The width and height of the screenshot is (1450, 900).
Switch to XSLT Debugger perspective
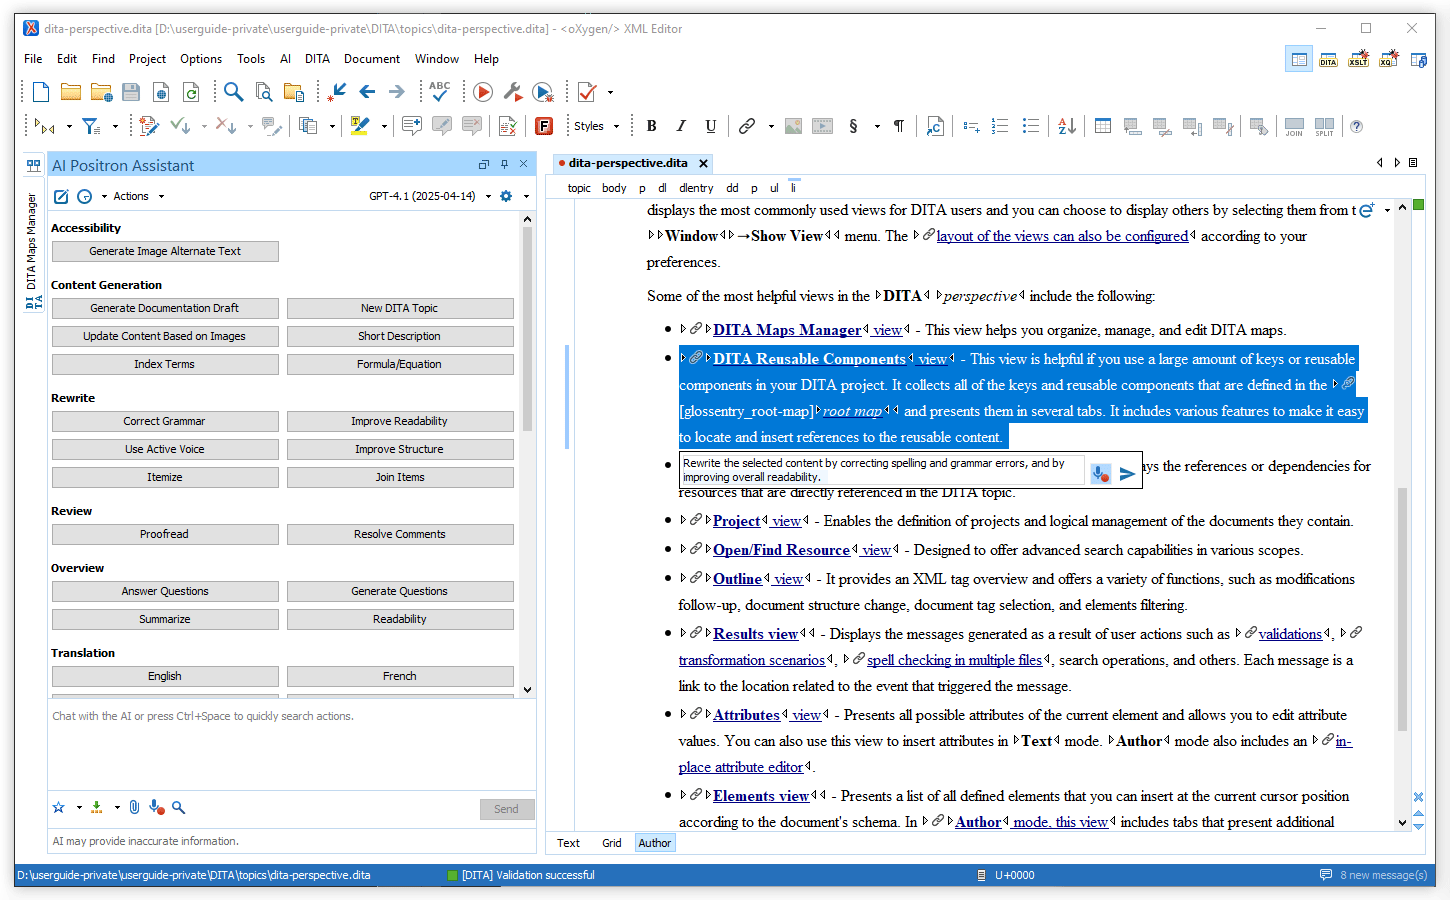pos(1358,60)
